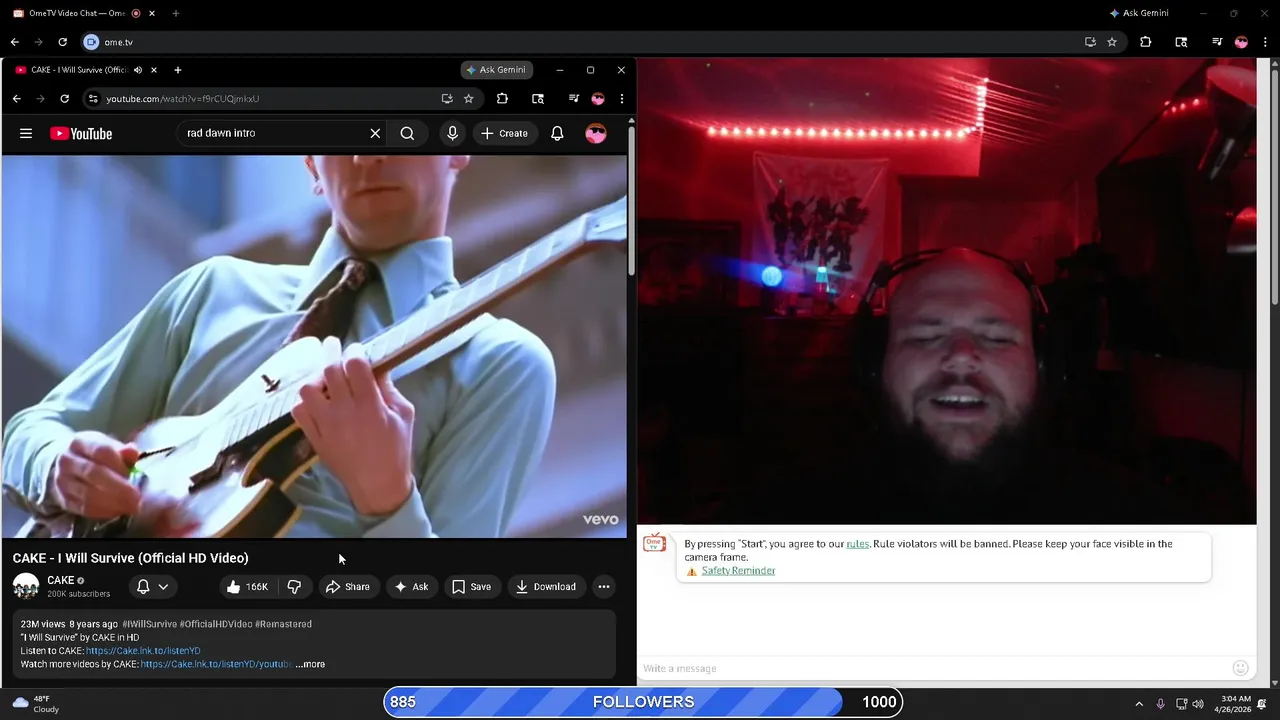Save the video to a playlist
1280x720 pixels.
tap(471, 587)
